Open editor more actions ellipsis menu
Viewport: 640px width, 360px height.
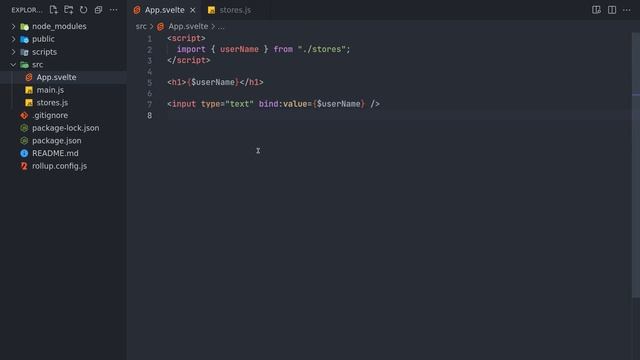(x=627, y=10)
